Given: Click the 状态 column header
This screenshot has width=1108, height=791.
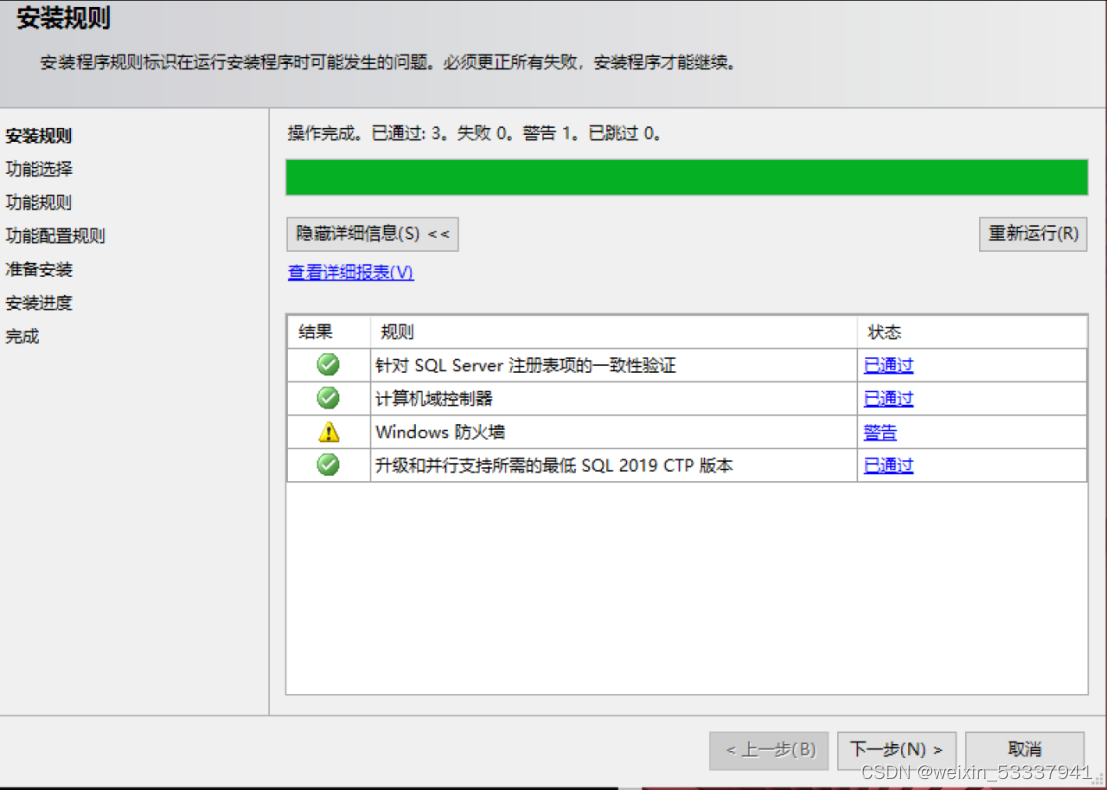Looking at the screenshot, I should coord(972,332).
